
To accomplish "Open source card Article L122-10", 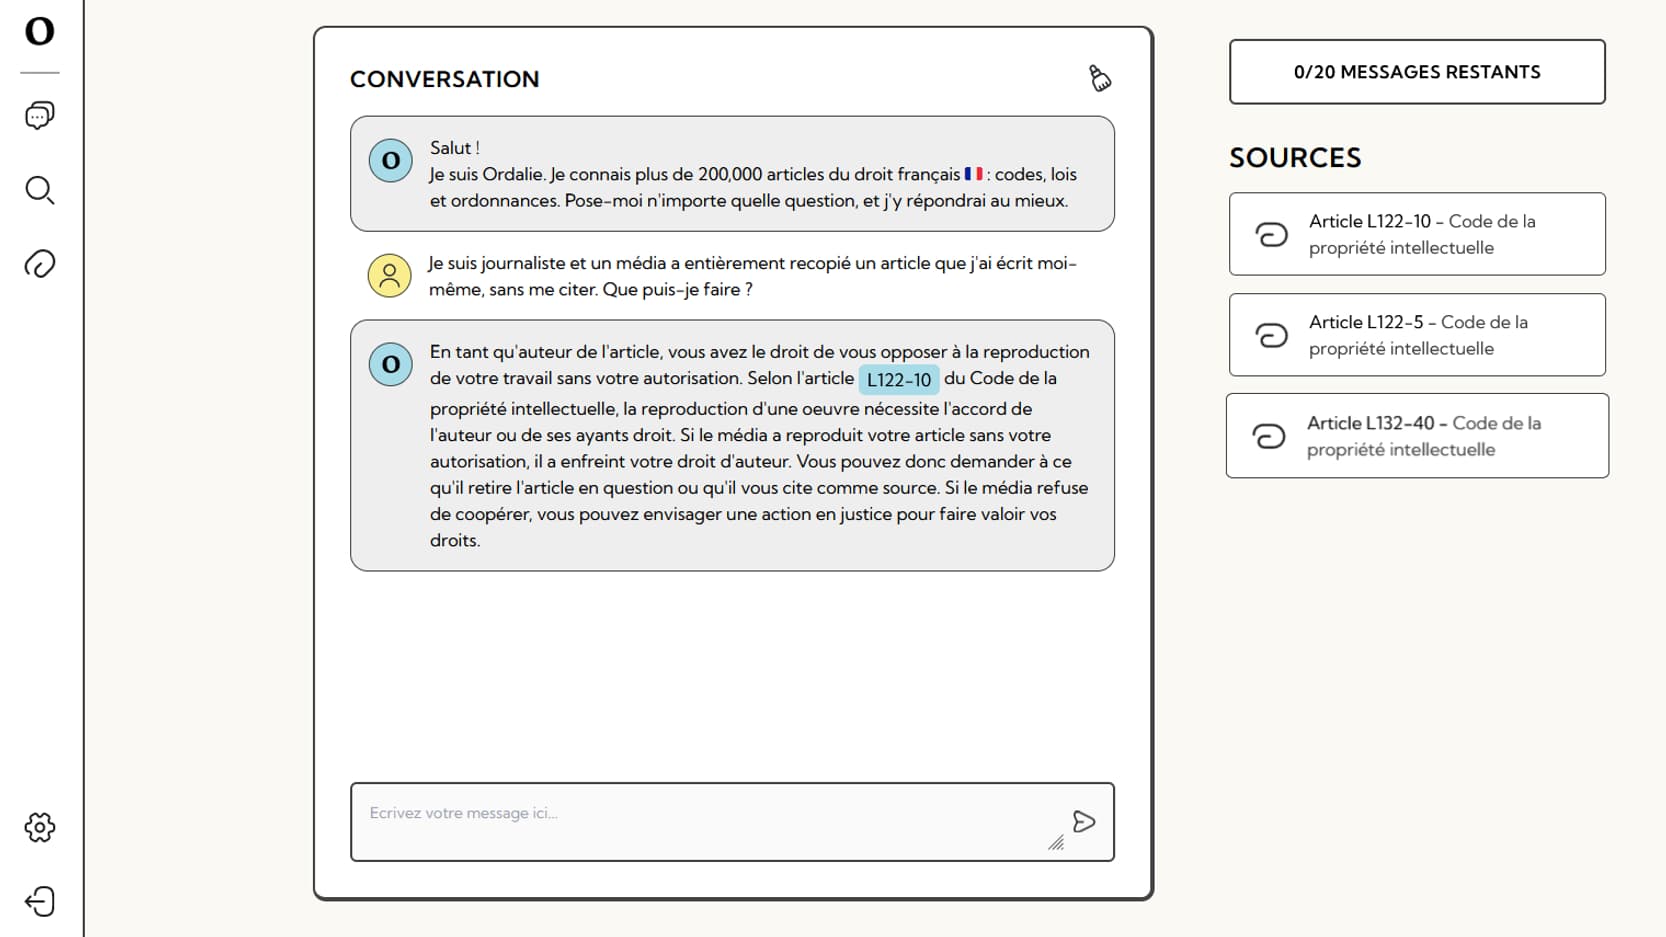I will [1417, 234].
